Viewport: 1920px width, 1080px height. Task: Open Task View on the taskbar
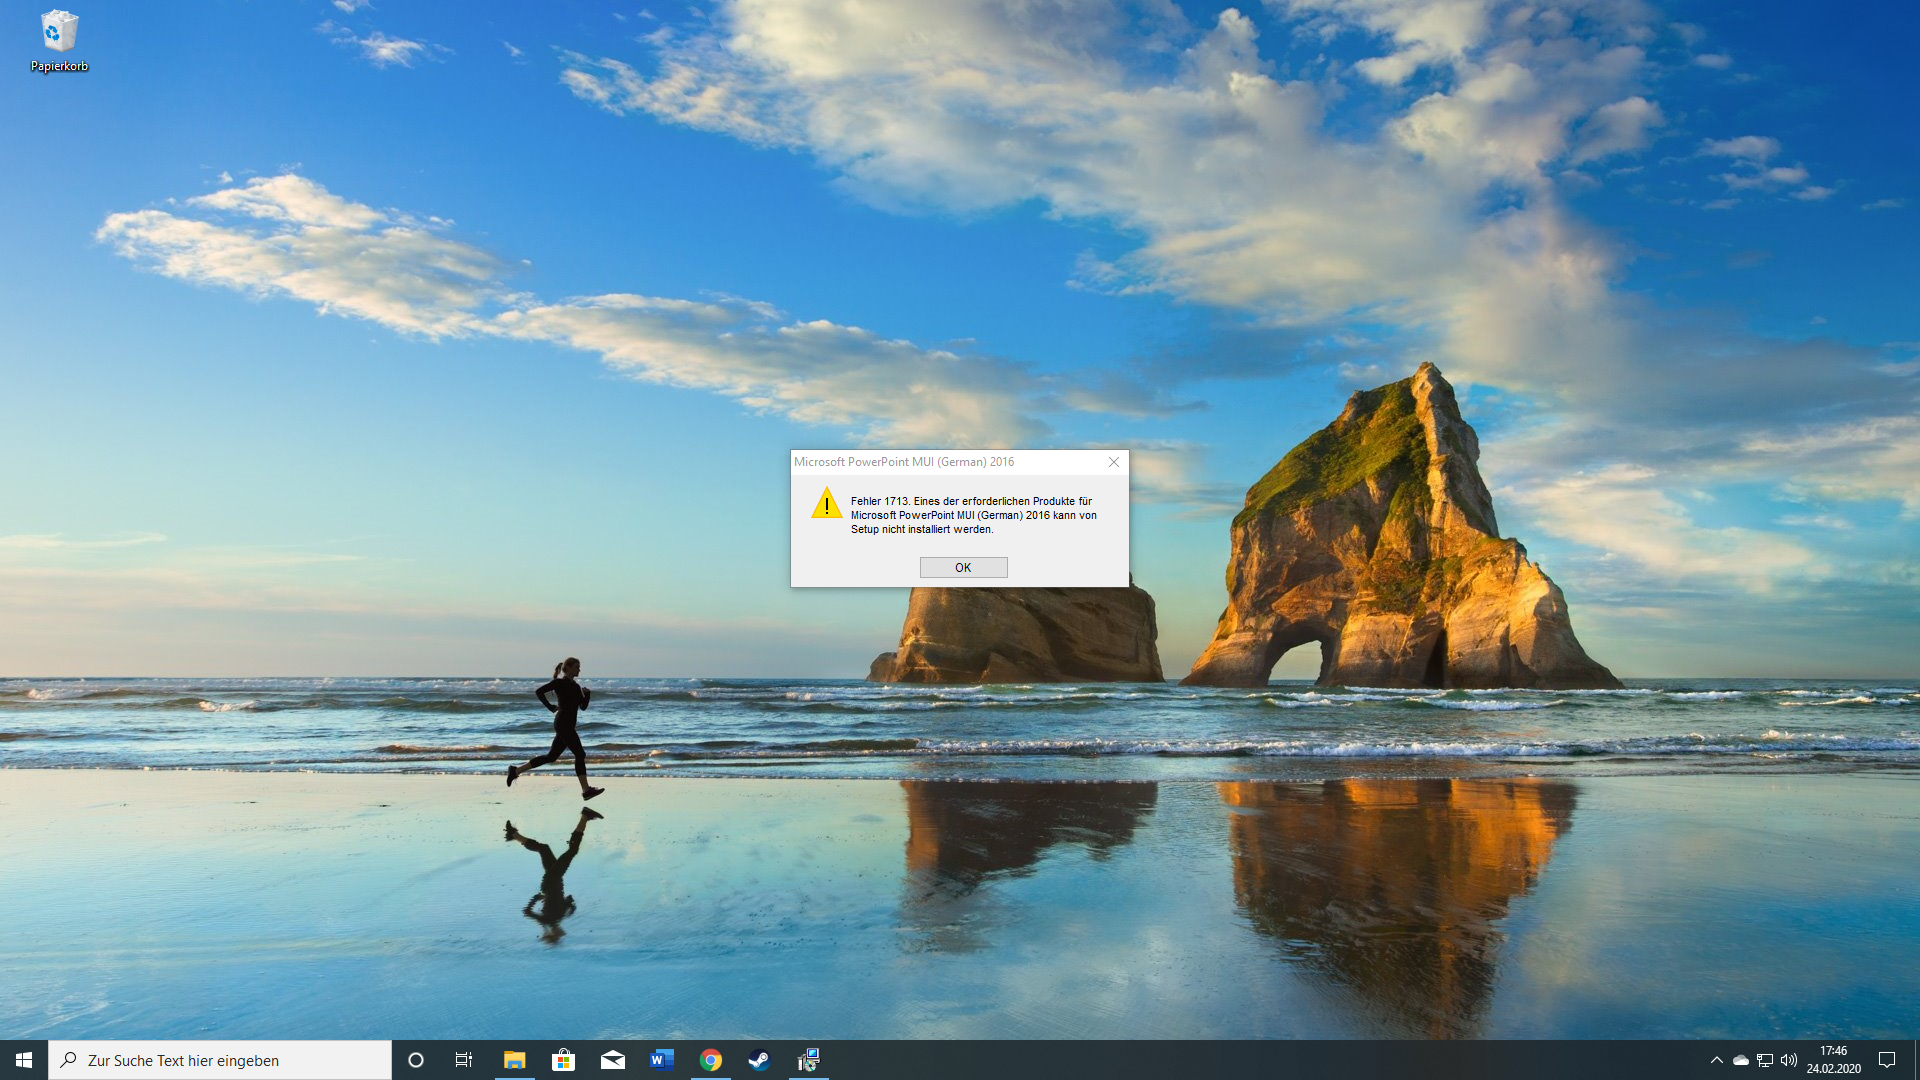464,1060
